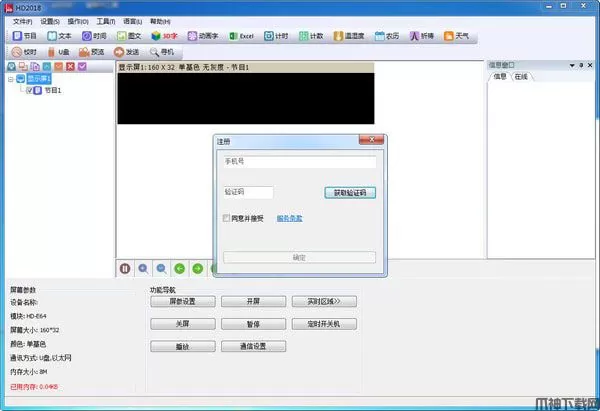Switch to the 在线 tab
The width and height of the screenshot is (600, 411).
click(x=522, y=77)
